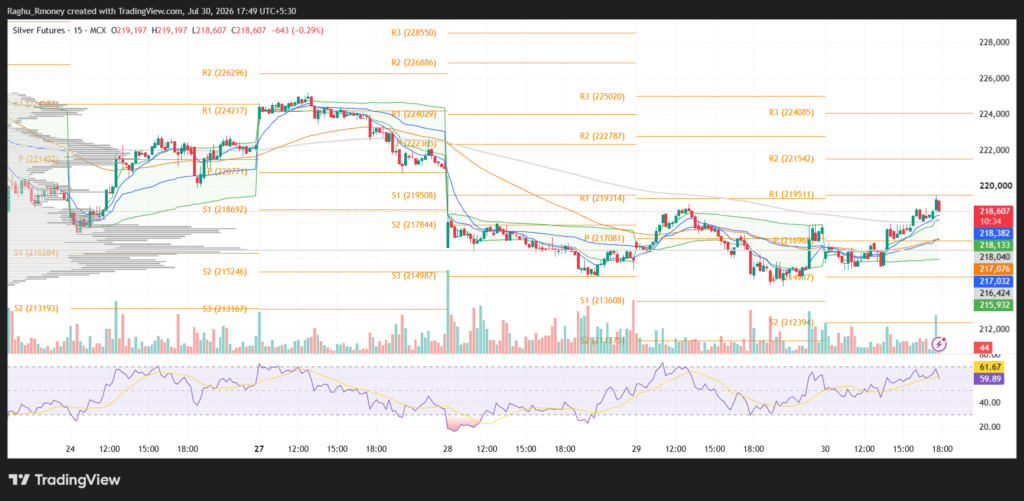
Task: Click the S2 (212394) pivot label
Action: (x=791, y=322)
